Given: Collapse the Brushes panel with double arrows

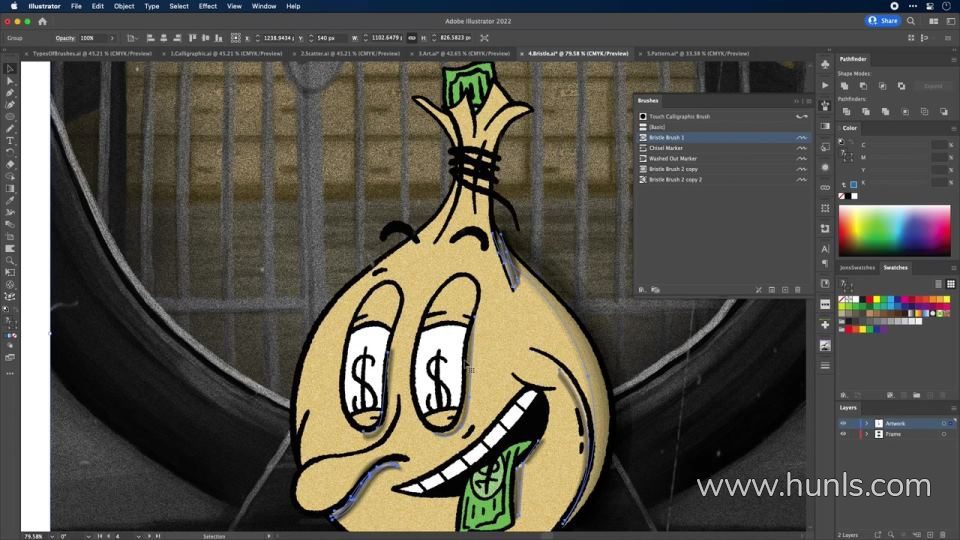Looking at the screenshot, I should [x=797, y=101].
